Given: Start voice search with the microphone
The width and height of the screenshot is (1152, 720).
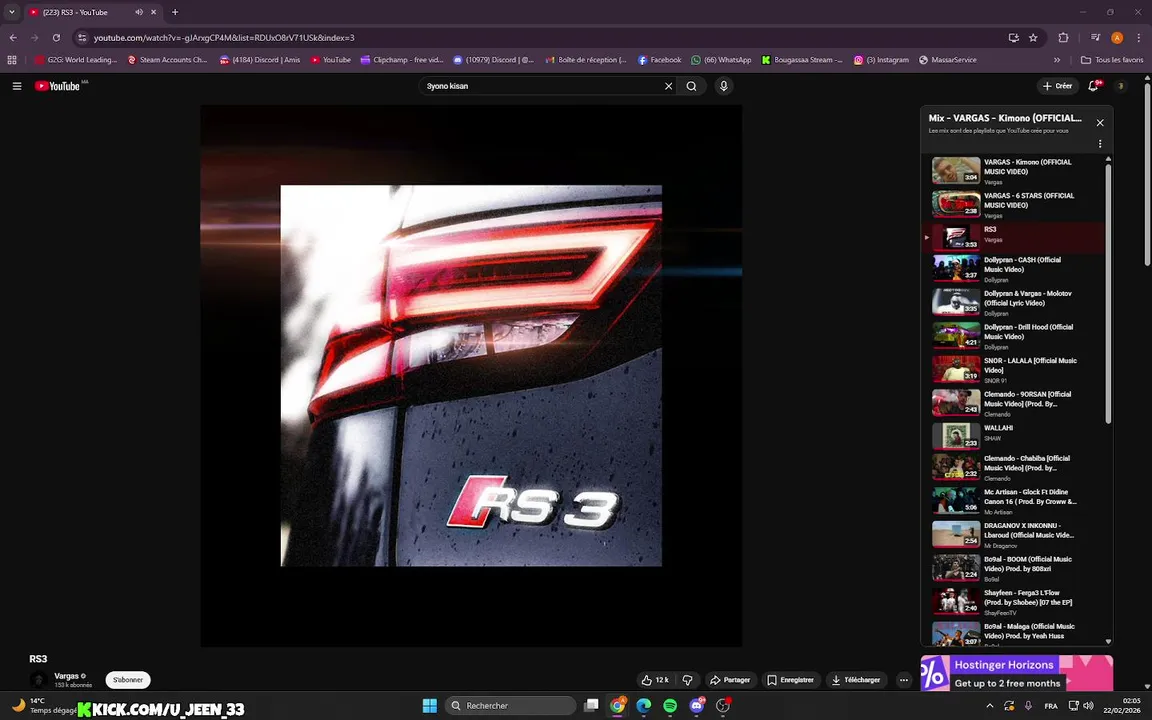Looking at the screenshot, I should coord(724,86).
